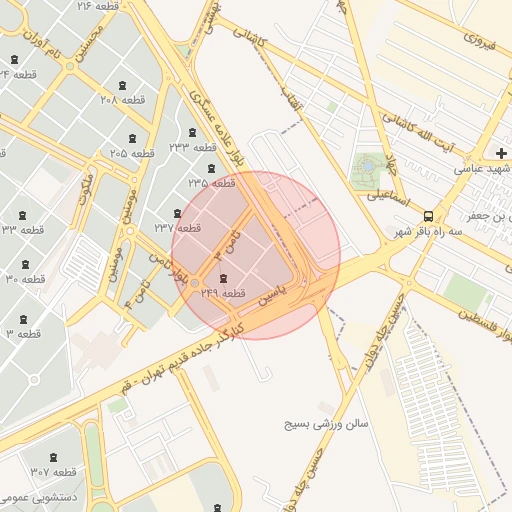Viewport: 512px width, 512px height.
Task: Select the سالن ورزشی بسیج place label
Action: click(x=326, y=424)
